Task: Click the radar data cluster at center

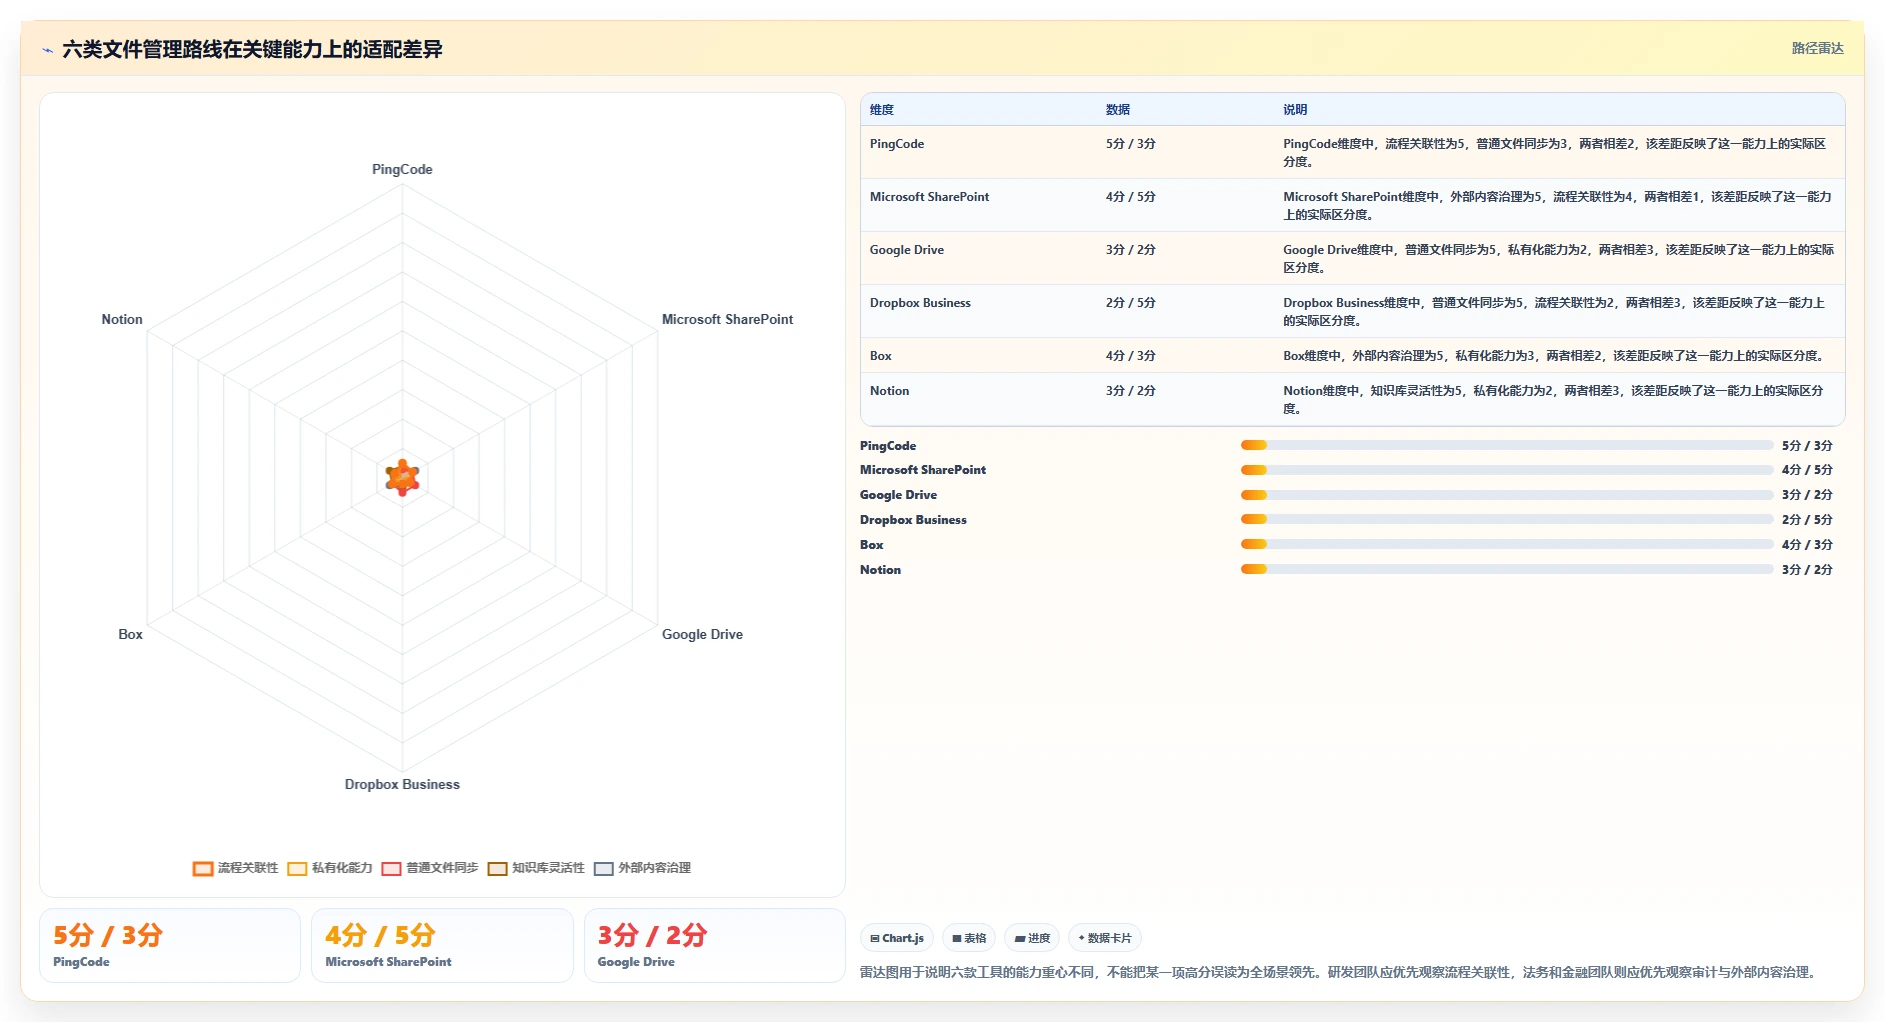Action: 402,478
